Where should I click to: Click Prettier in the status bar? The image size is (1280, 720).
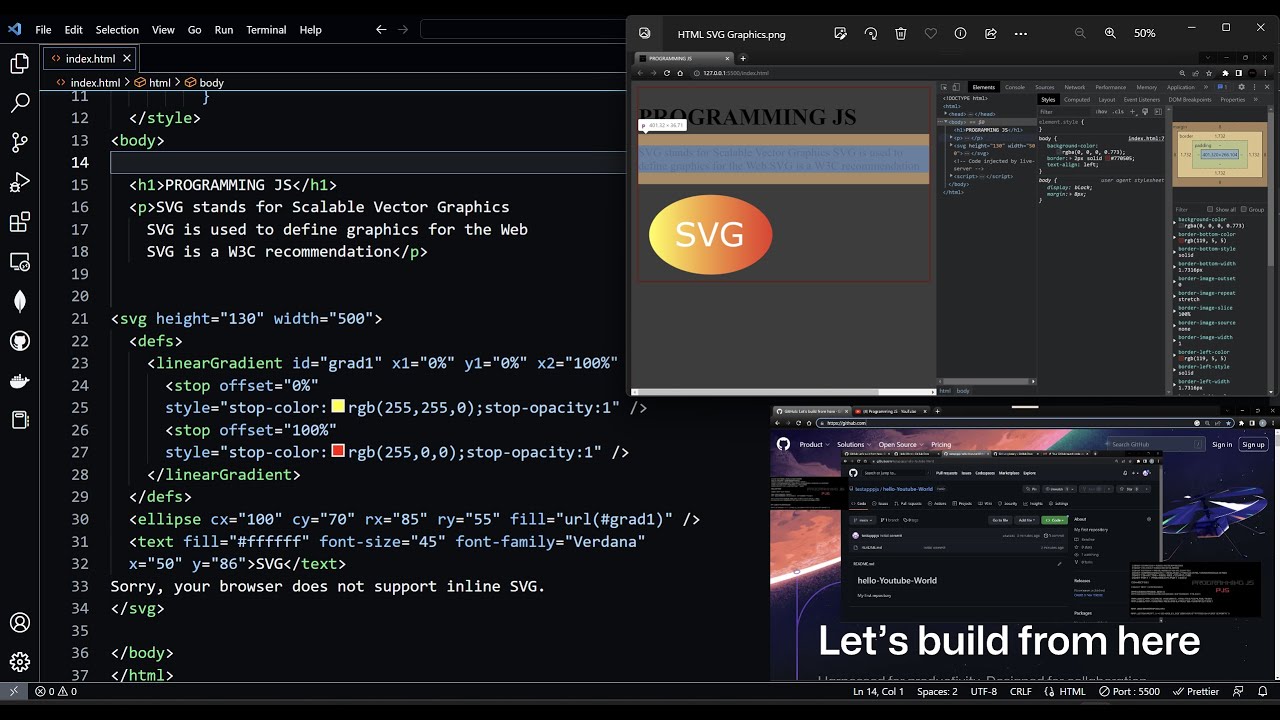(1194, 691)
